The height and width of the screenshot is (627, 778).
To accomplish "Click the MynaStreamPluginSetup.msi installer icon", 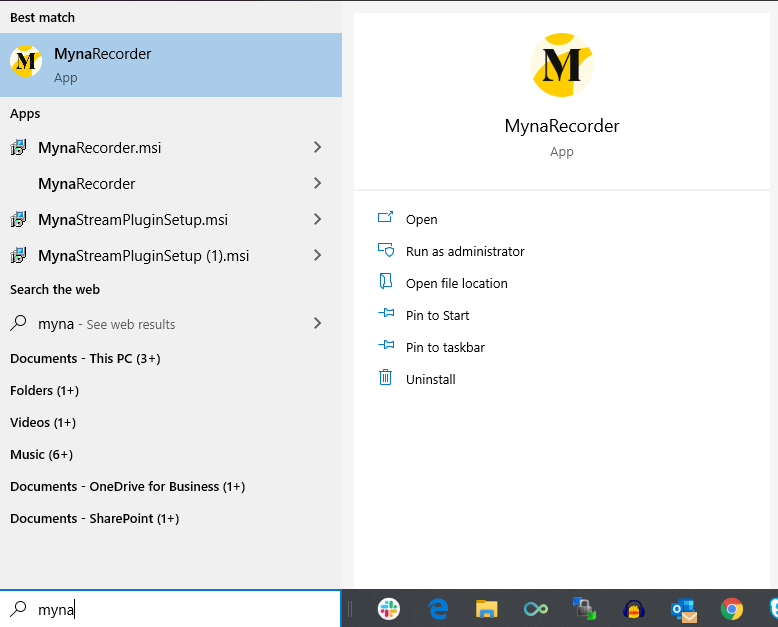I will click(18, 219).
